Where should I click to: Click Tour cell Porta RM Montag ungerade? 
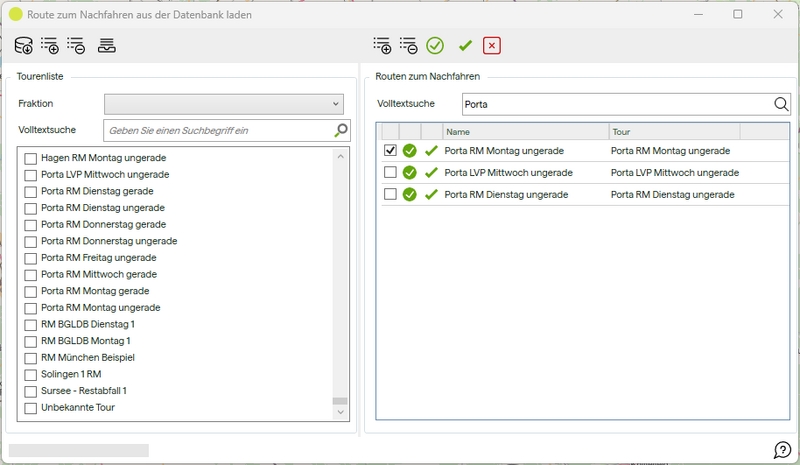coord(670,151)
